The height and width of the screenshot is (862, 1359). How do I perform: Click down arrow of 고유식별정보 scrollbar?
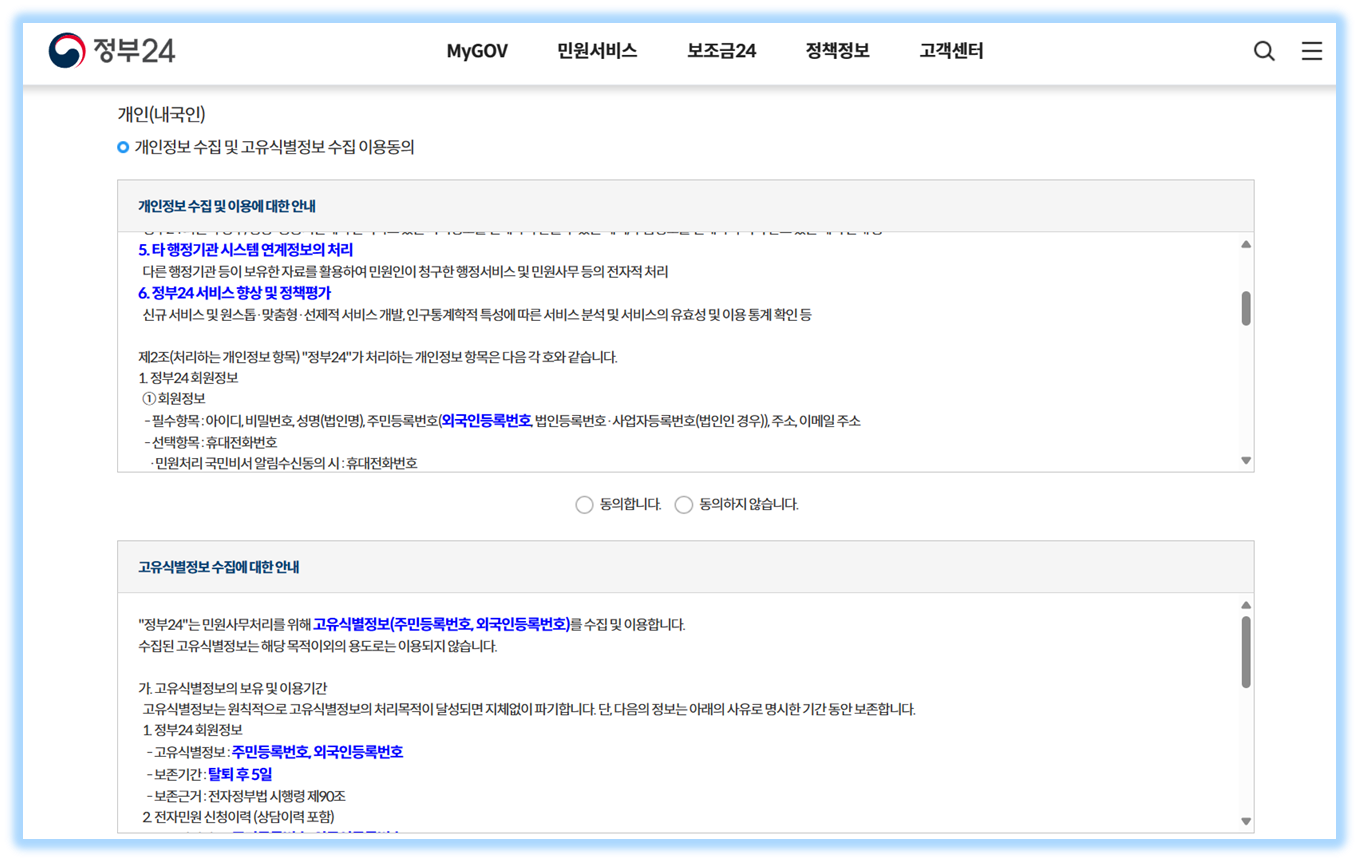(x=1246, y=822)
